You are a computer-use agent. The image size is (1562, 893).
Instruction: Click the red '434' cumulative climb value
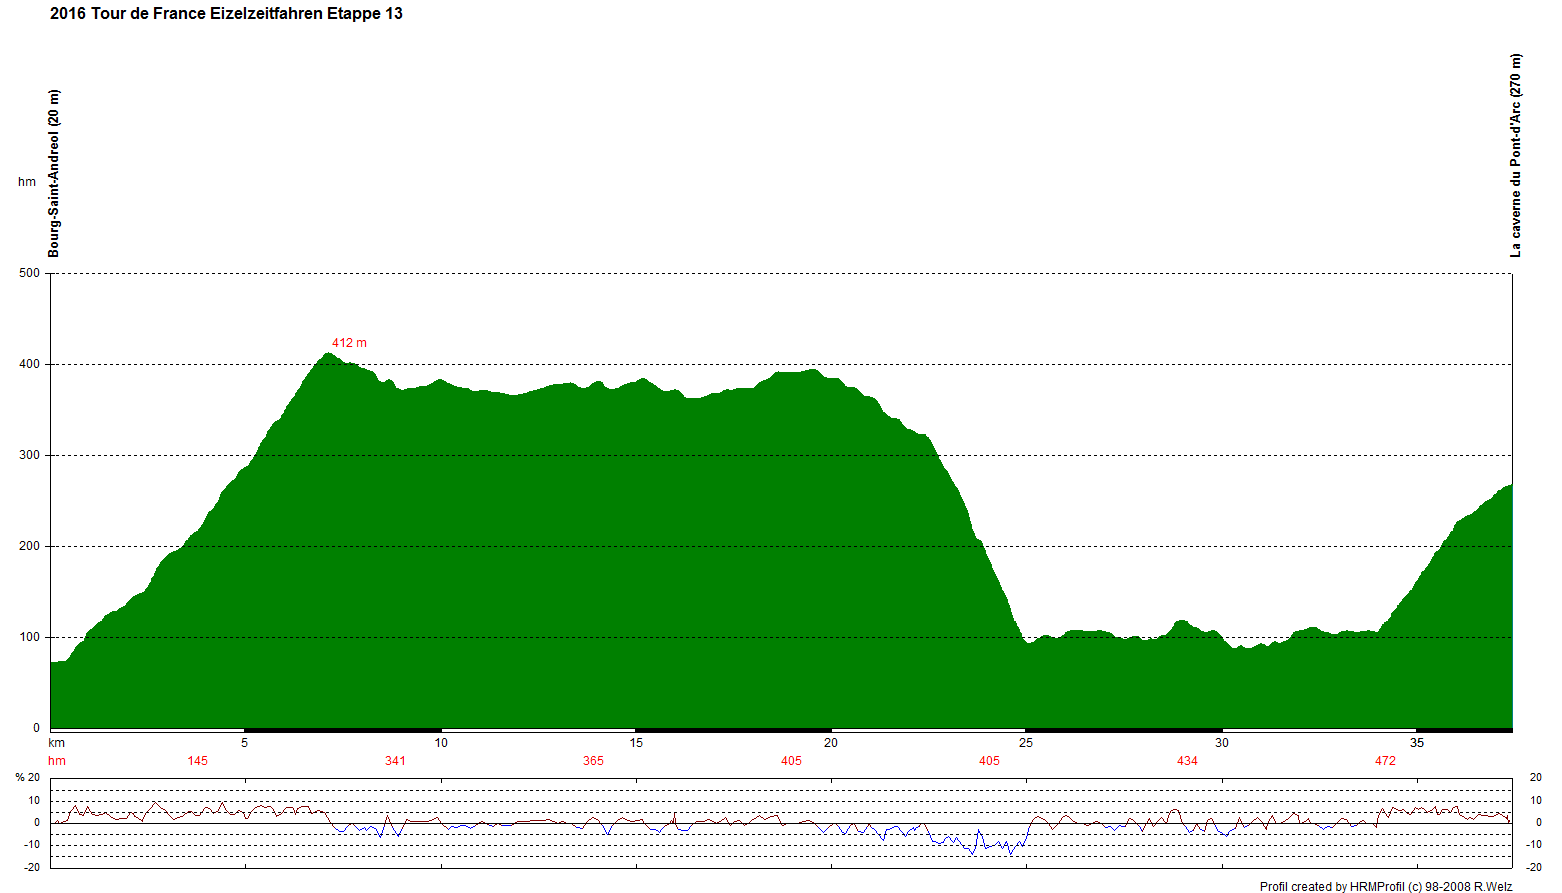coord(1187,761)
